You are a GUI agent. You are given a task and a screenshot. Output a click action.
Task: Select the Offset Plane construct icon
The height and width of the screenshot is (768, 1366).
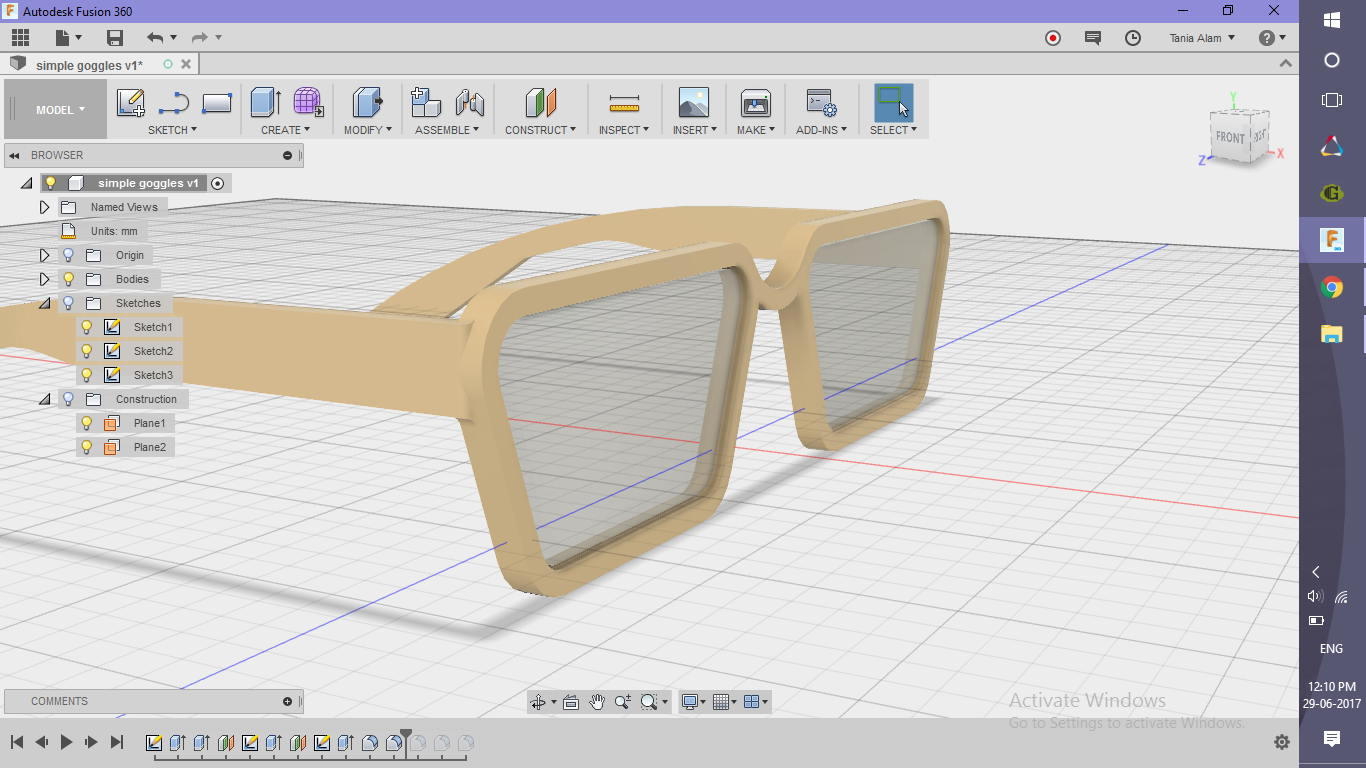[540, 102]
